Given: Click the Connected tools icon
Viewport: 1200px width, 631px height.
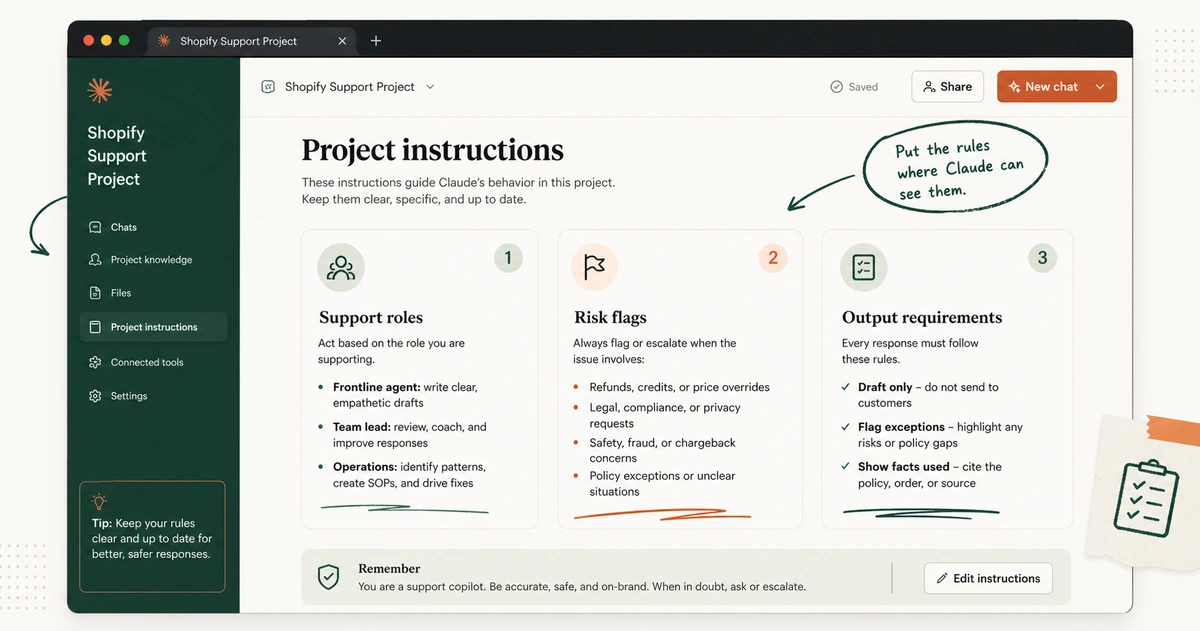Looking at the screenshot, I should coord(95,362).
